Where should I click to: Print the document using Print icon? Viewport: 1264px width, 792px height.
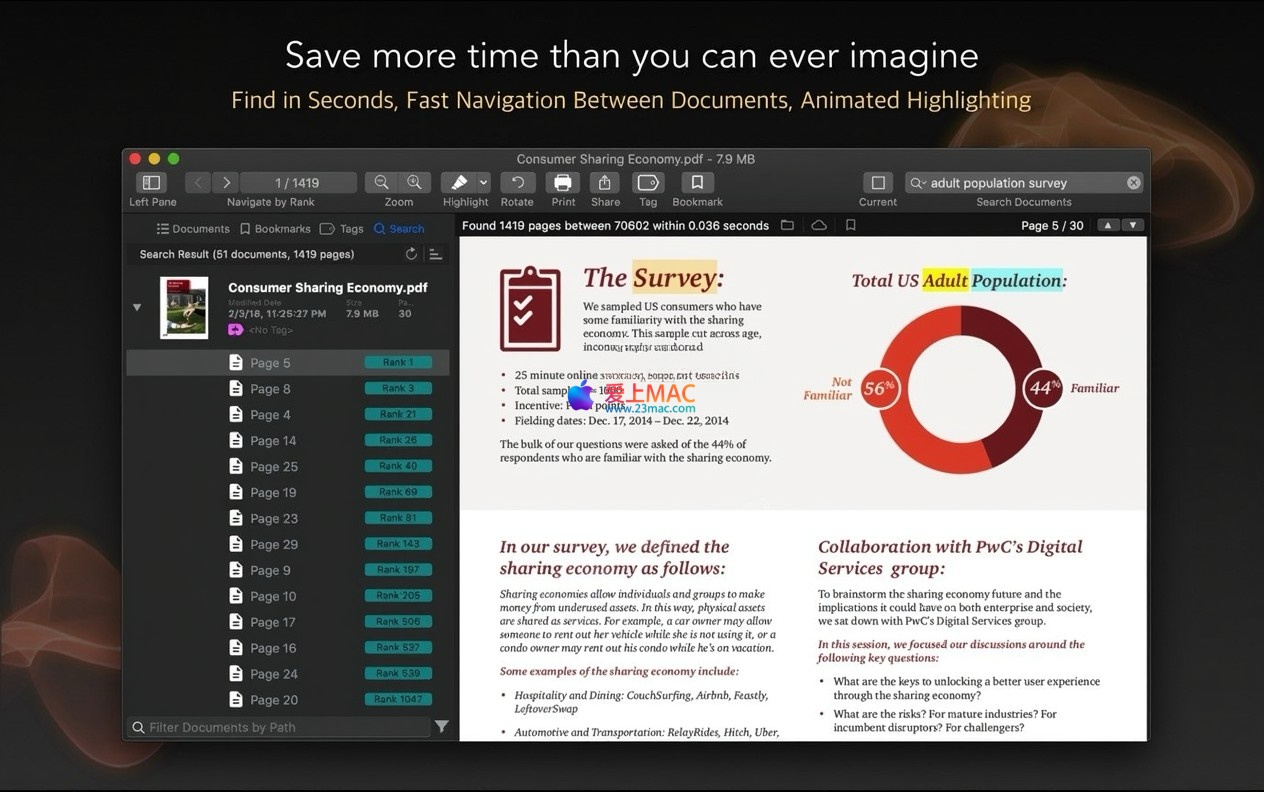[x=563, y=183]
